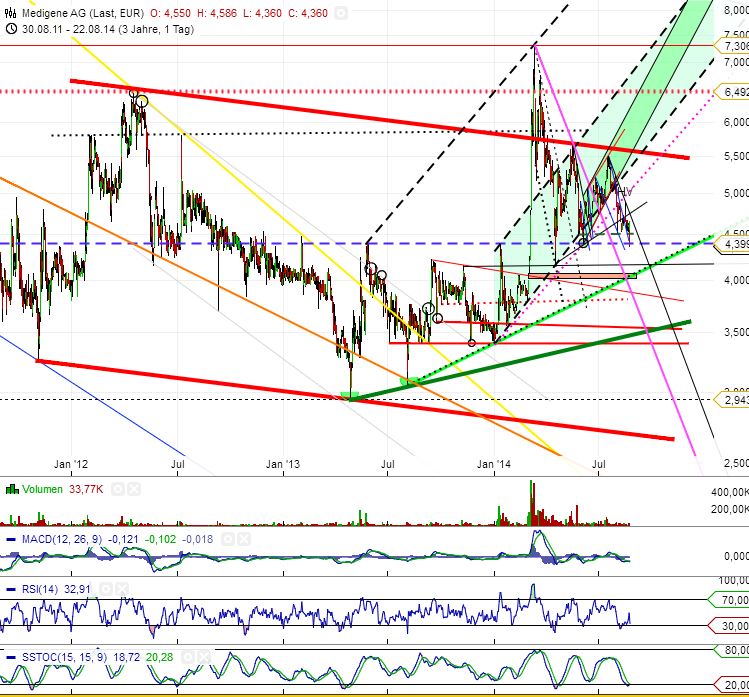Click the green Volumen bar-chart icon

coord(12,489)
